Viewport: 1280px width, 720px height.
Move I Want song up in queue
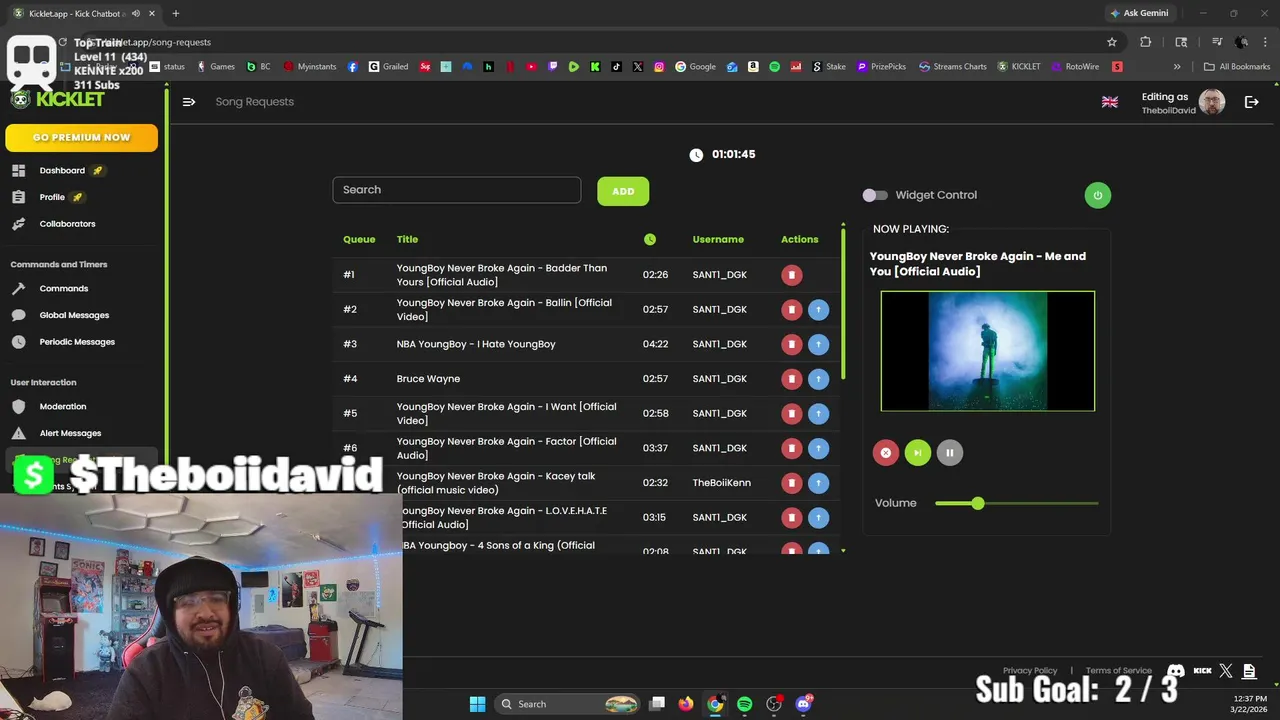click(818, 414)
